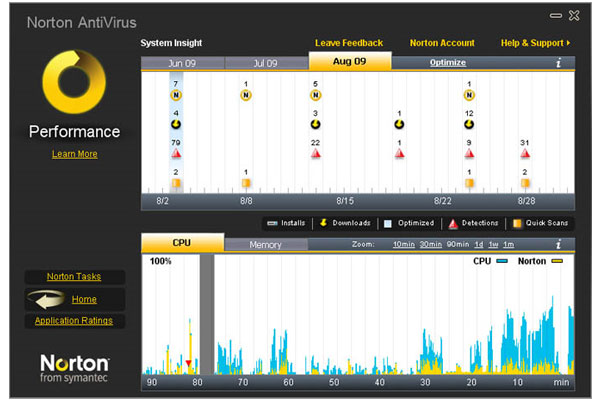Select the CPU tab
The image size is (600, 401).
tap(182, 243)
